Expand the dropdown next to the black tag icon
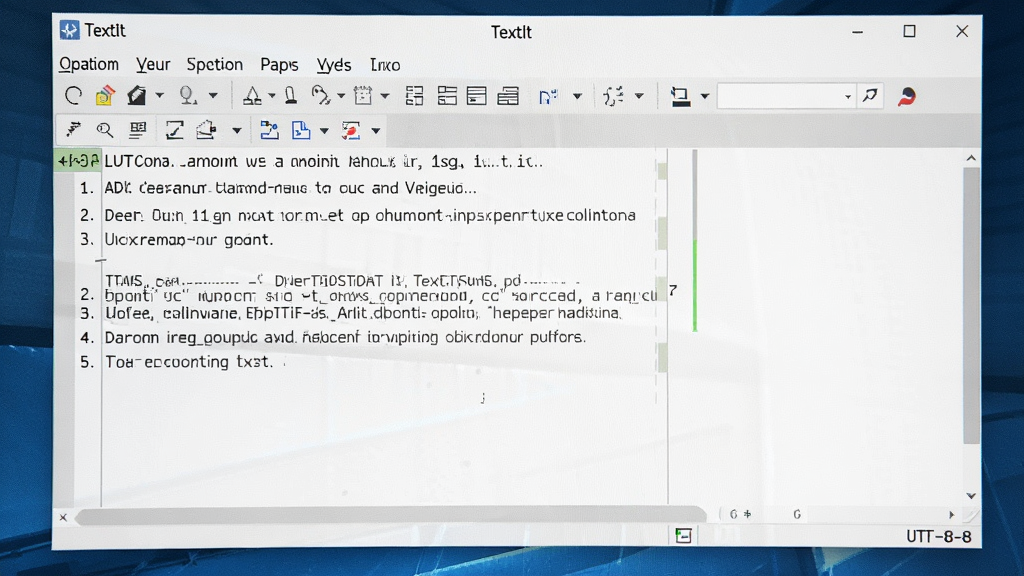The height and width of the screenshot is (576, 1024). coord(159,96)
